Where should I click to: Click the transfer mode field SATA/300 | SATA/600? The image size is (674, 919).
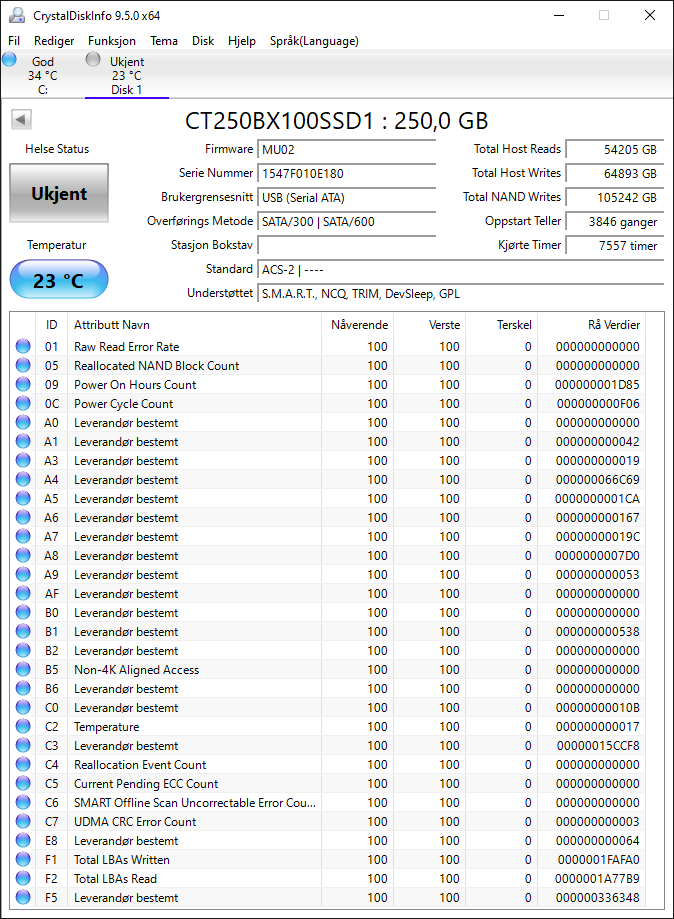[x=346, y=222]
